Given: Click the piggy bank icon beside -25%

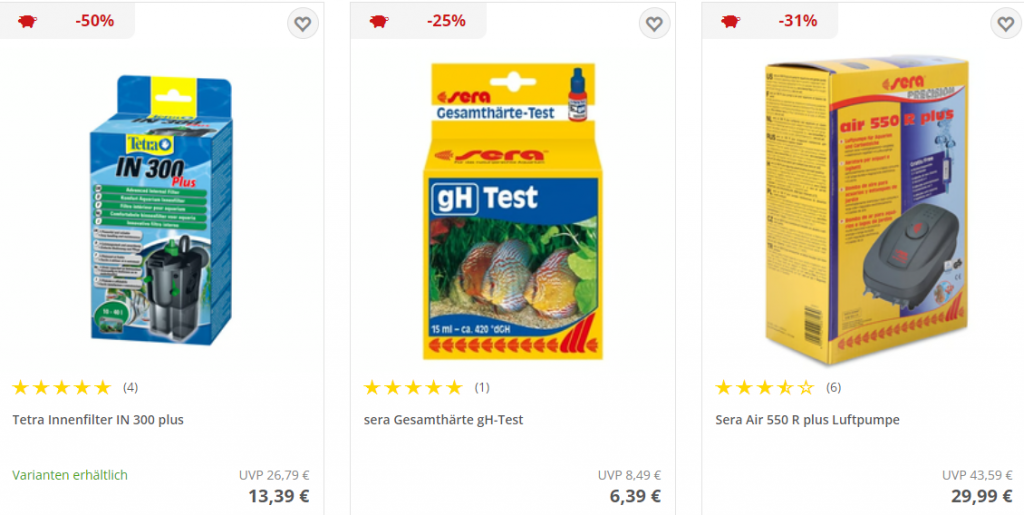Looking at the screenshot, I should (x=379, y=22).
